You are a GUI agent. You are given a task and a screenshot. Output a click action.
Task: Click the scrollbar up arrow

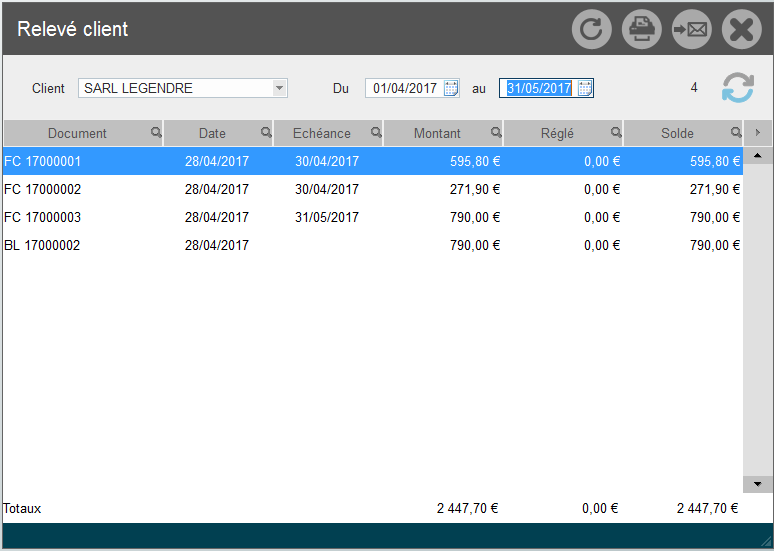757,156
